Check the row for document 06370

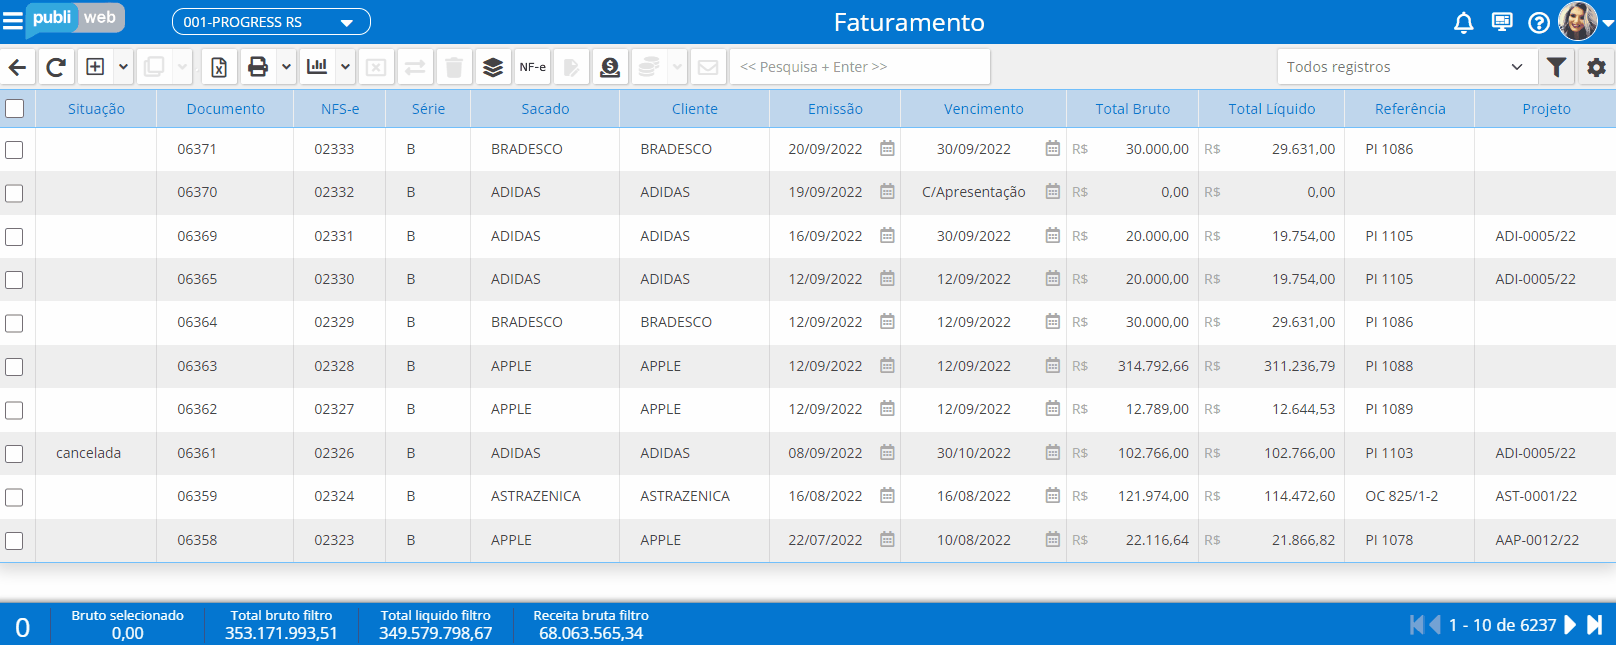(14, 193)
